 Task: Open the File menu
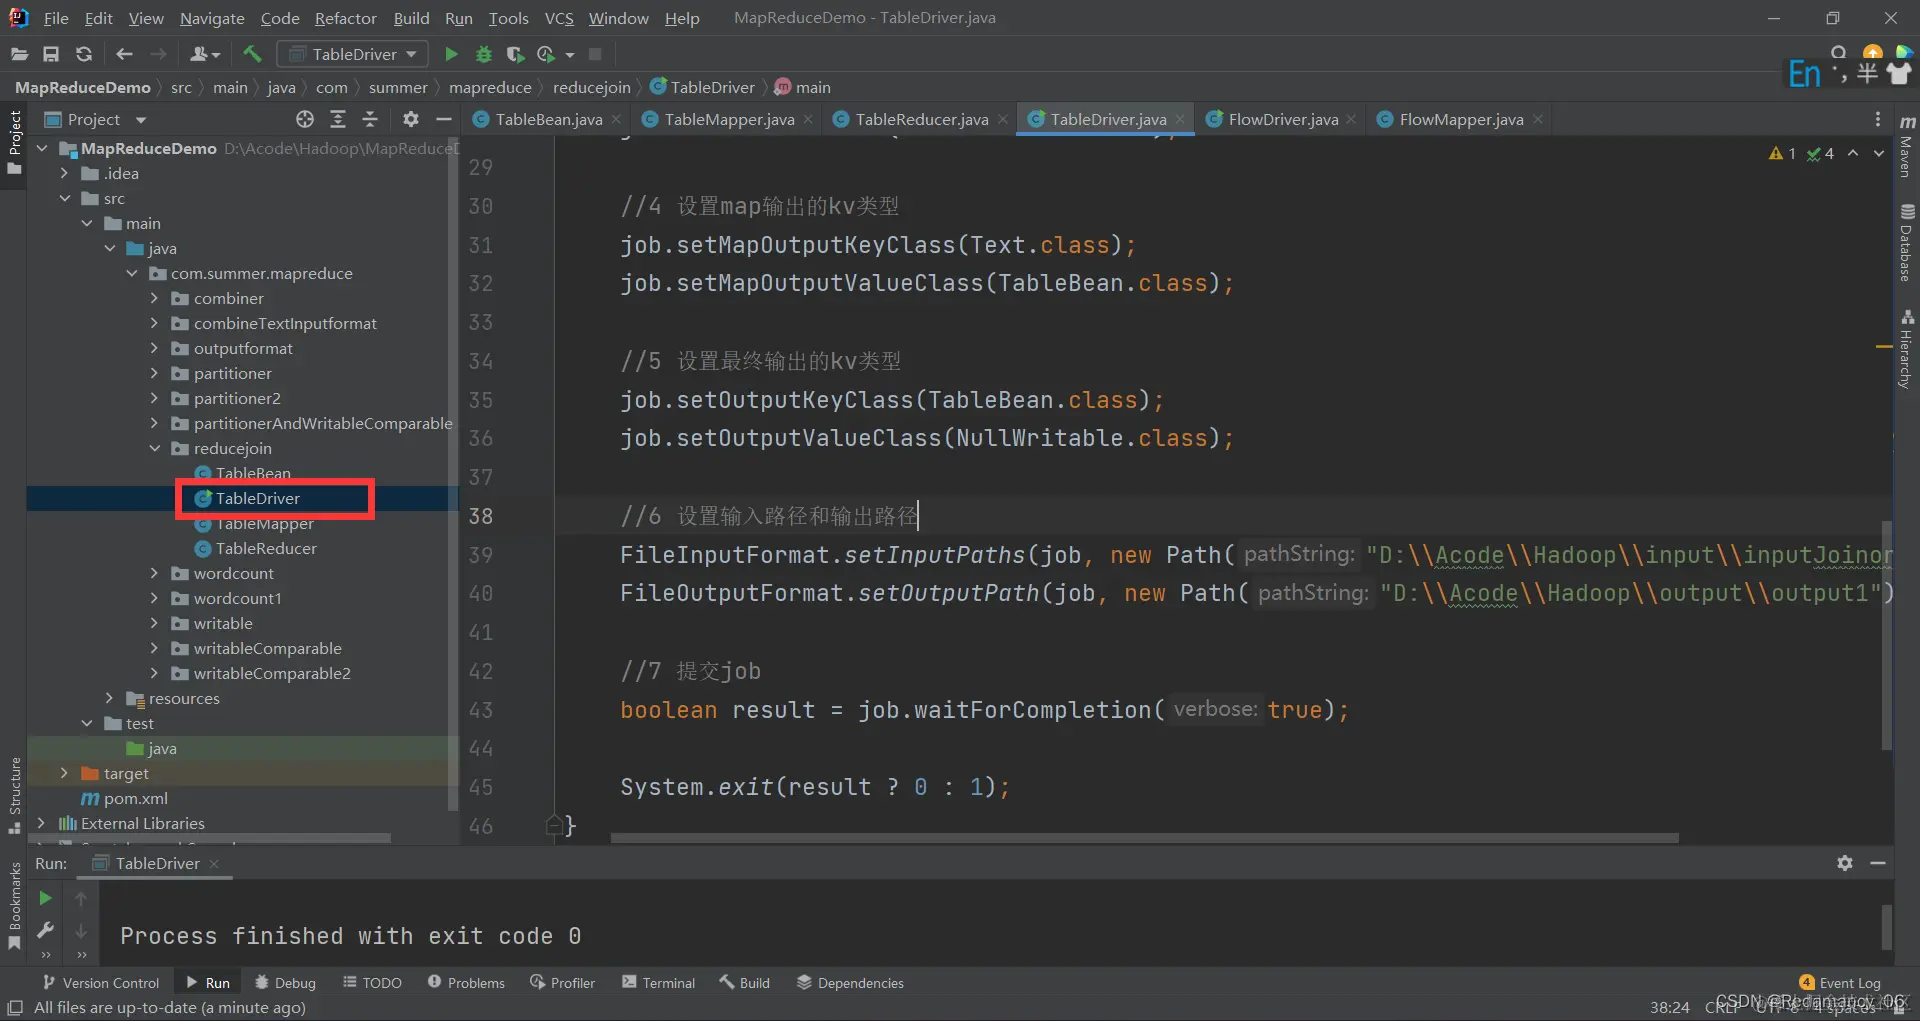click(x=56, y=18)
